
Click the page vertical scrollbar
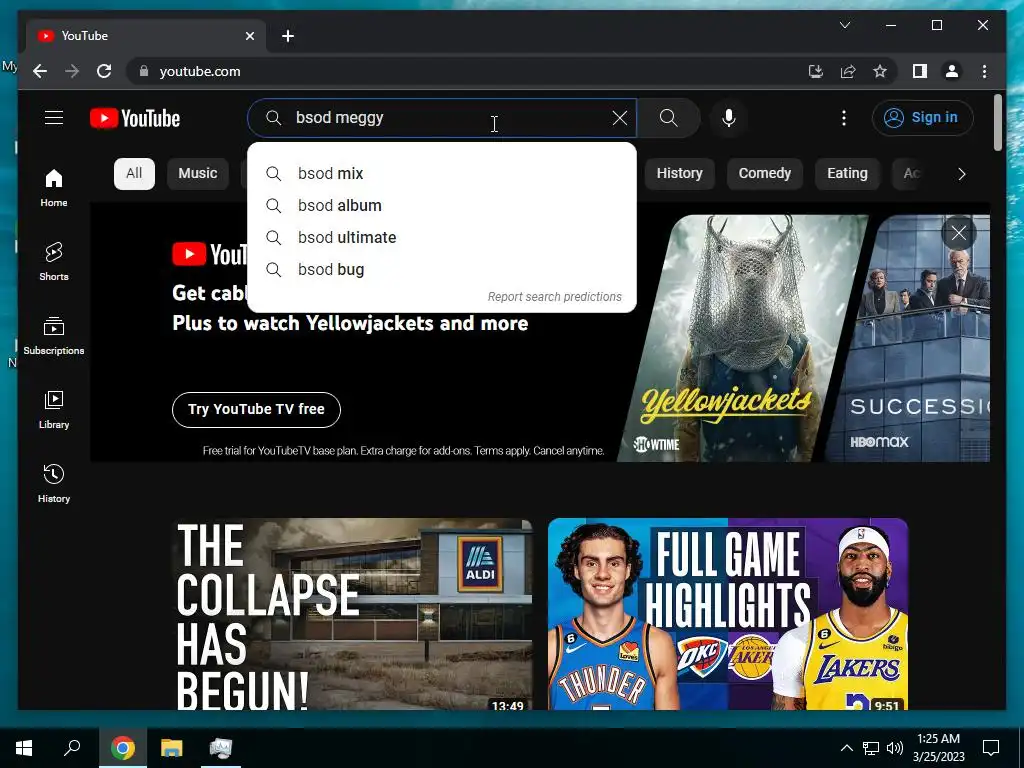[x=997, y=122]
